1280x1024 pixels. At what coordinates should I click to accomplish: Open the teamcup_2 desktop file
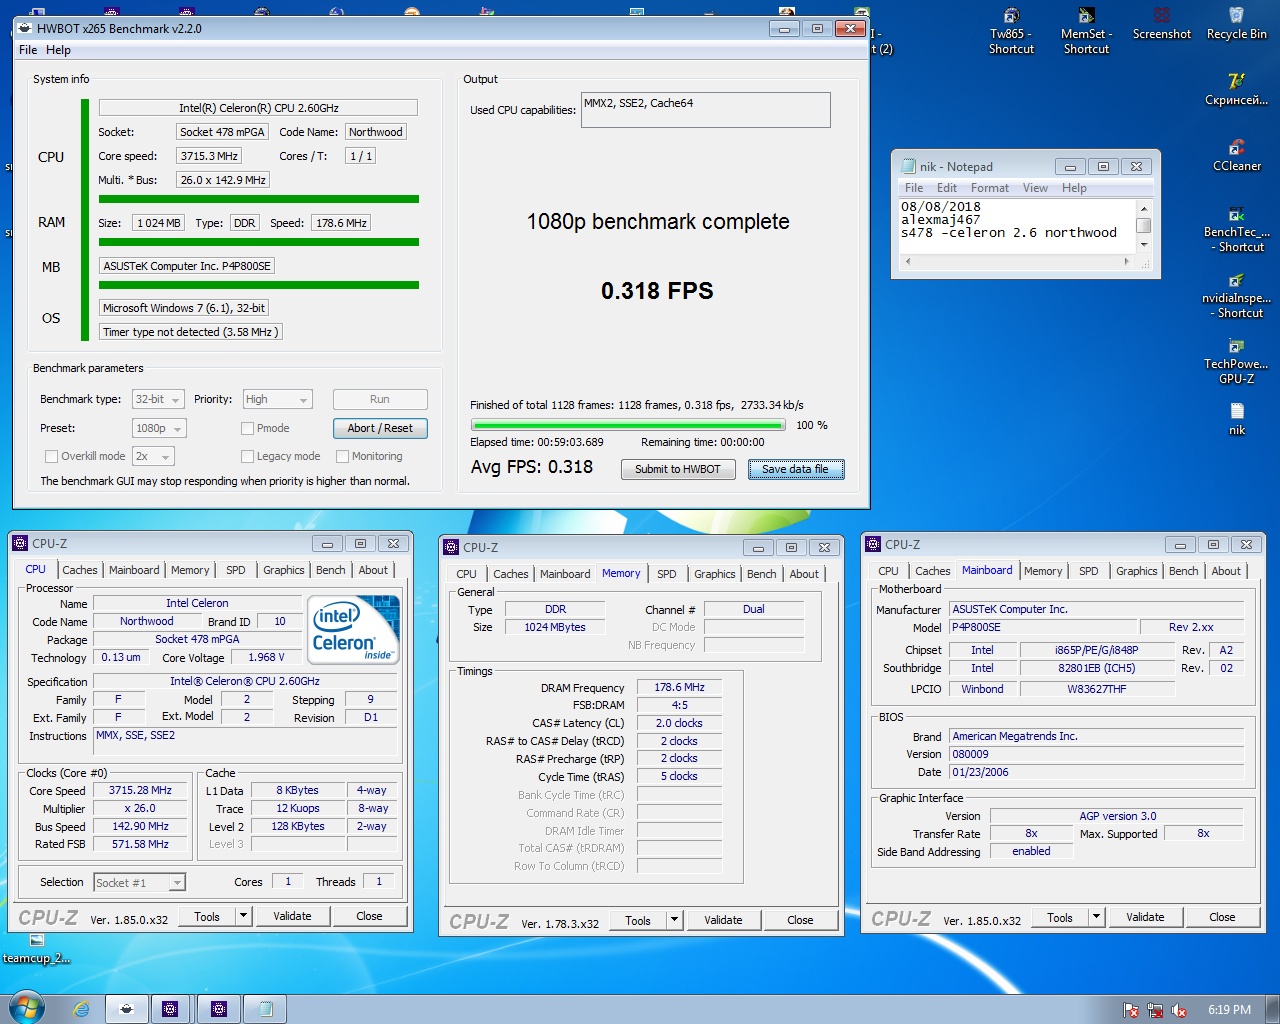[36, 949]
